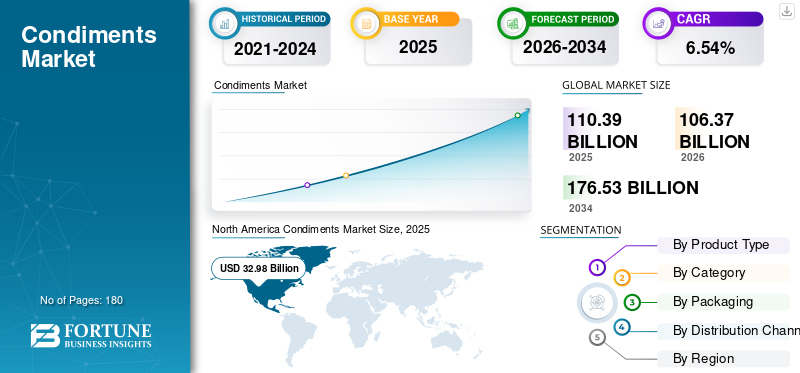Click the Historical Period bar chart icon
The width and height of the screenshot is (800, 373).
(x=224, y=23)
